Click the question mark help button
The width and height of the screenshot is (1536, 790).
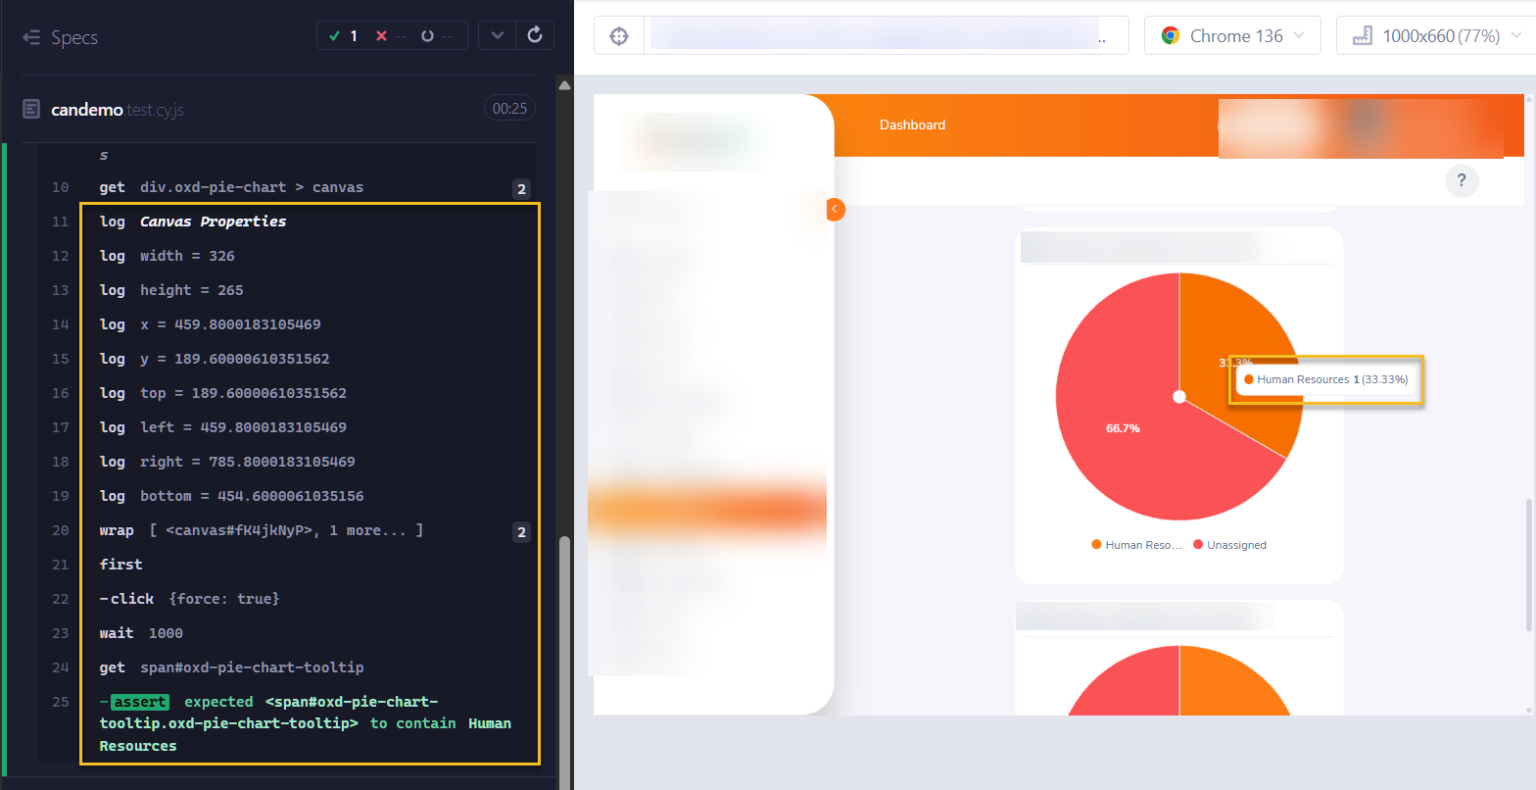(x=1462, y=181)
